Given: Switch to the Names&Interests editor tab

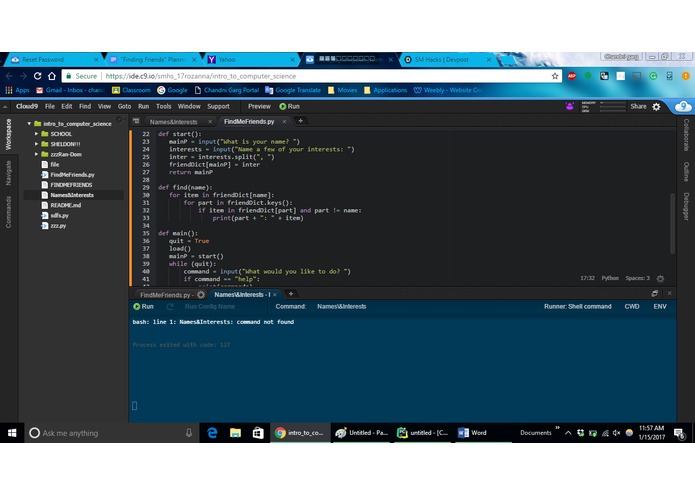Looking at the screenshot, I should (x=173, y=122).
